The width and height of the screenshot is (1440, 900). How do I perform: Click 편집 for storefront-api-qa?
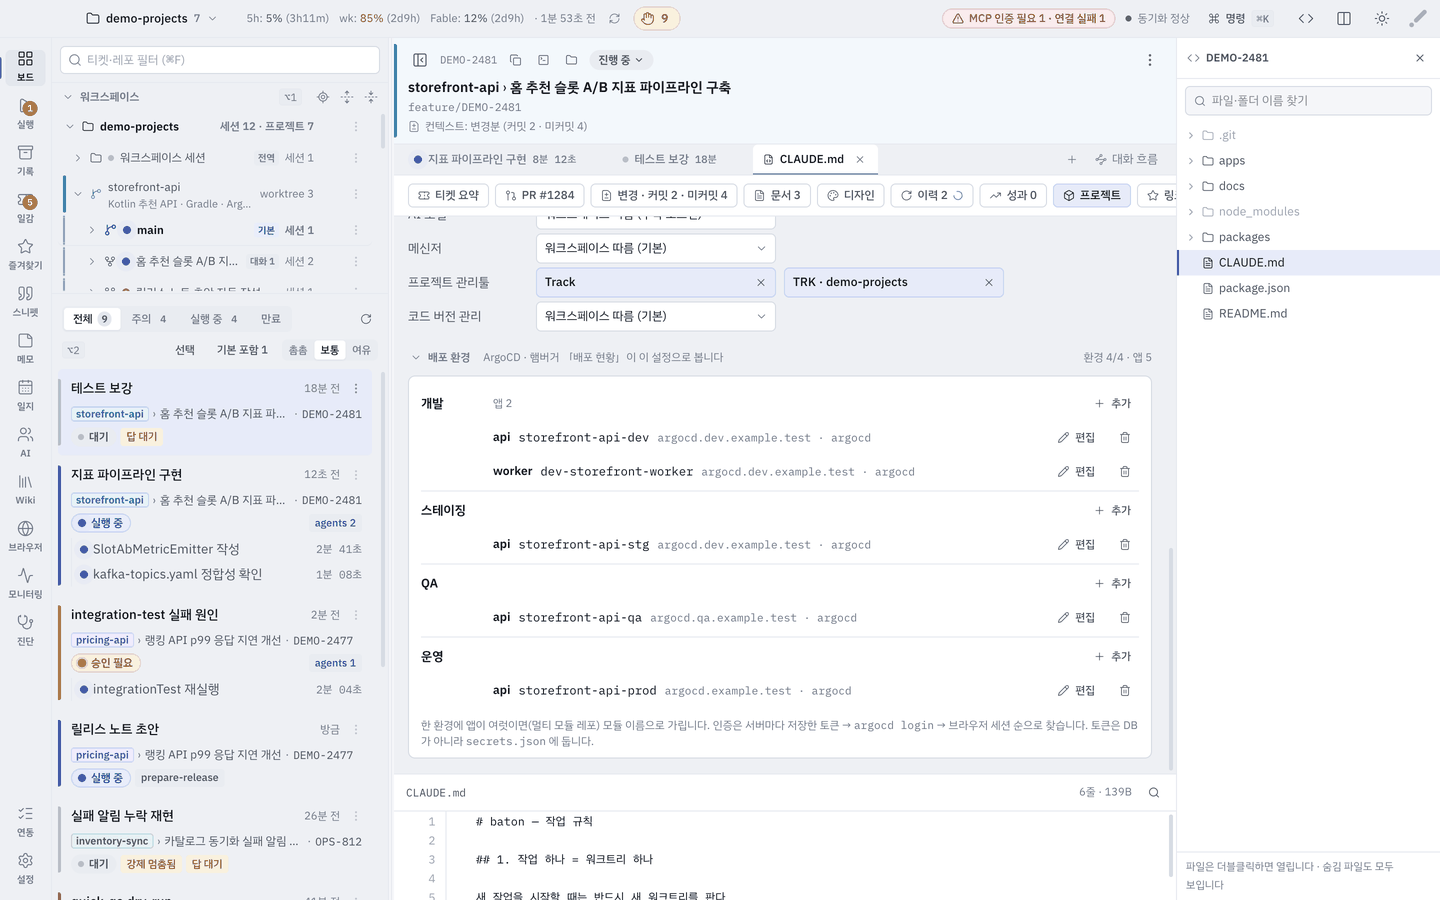pos(1076,618)
